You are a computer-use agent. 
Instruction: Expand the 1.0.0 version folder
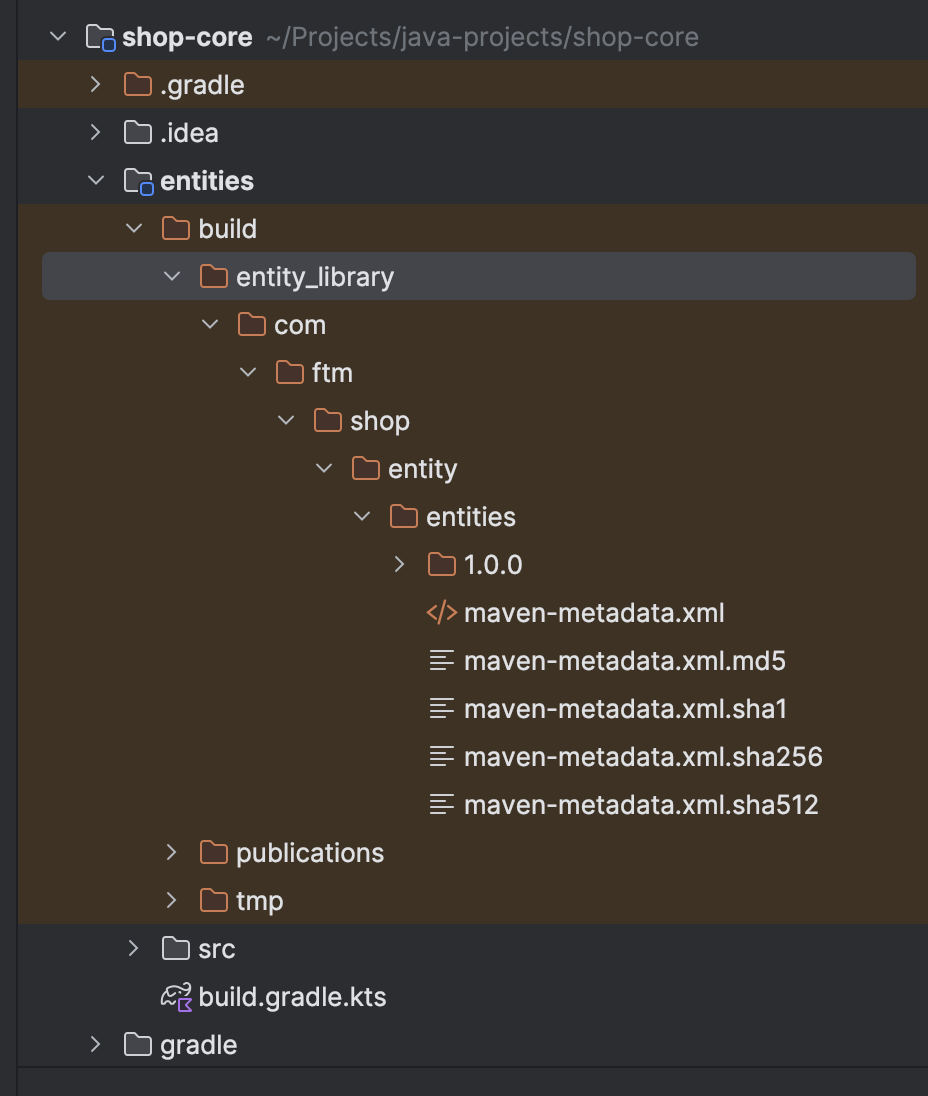point(399,565)
